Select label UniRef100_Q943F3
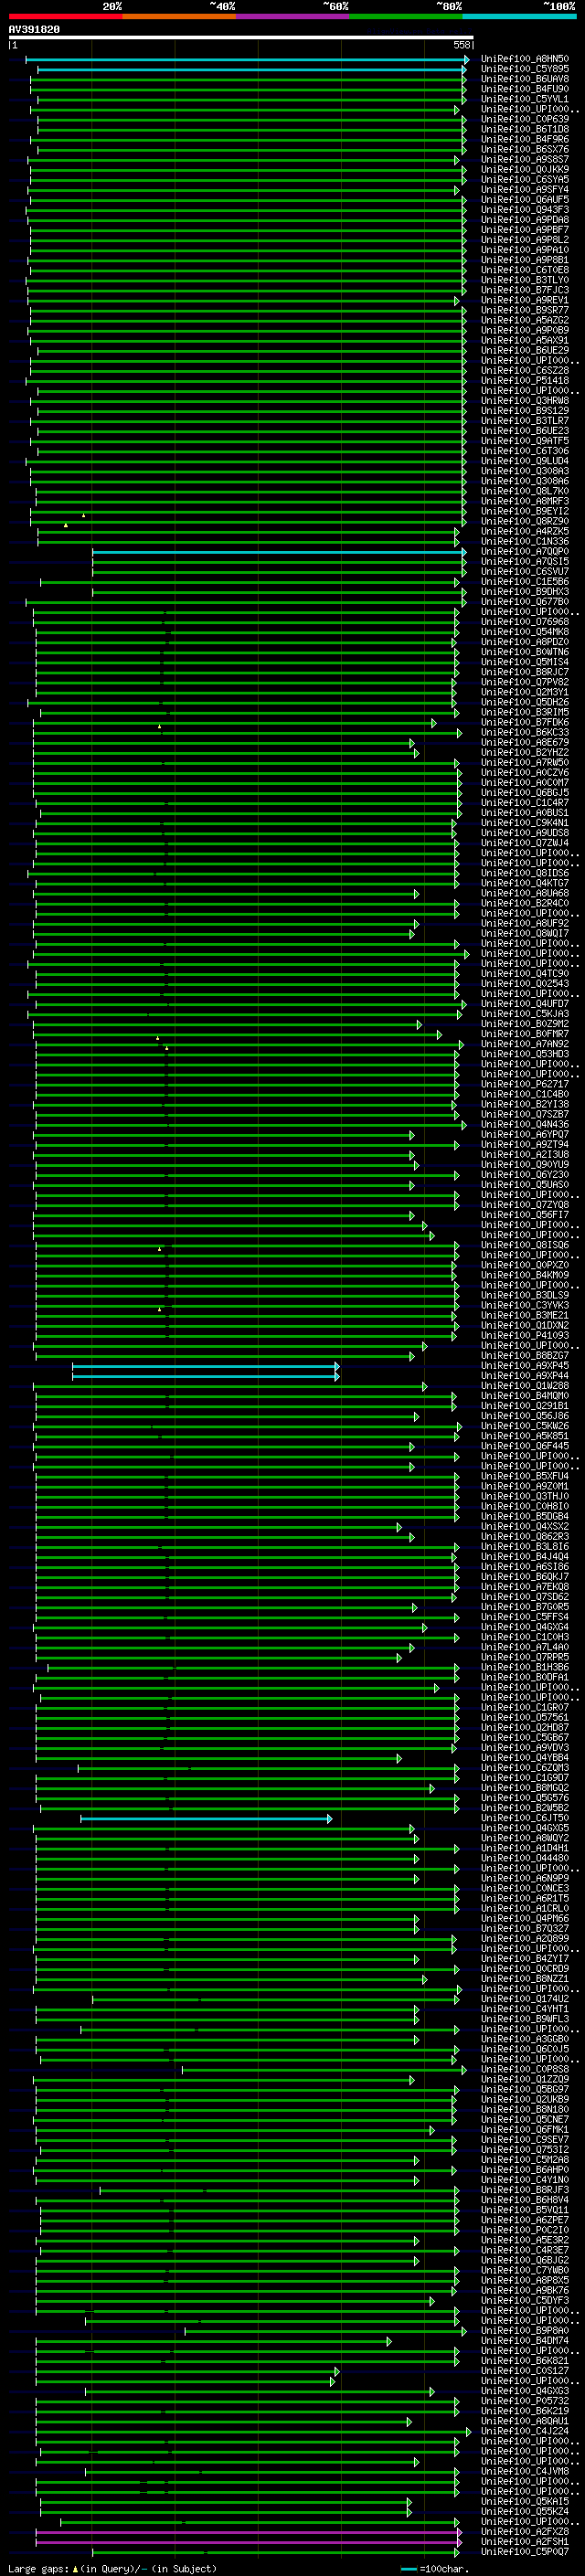 click(525, 209)
